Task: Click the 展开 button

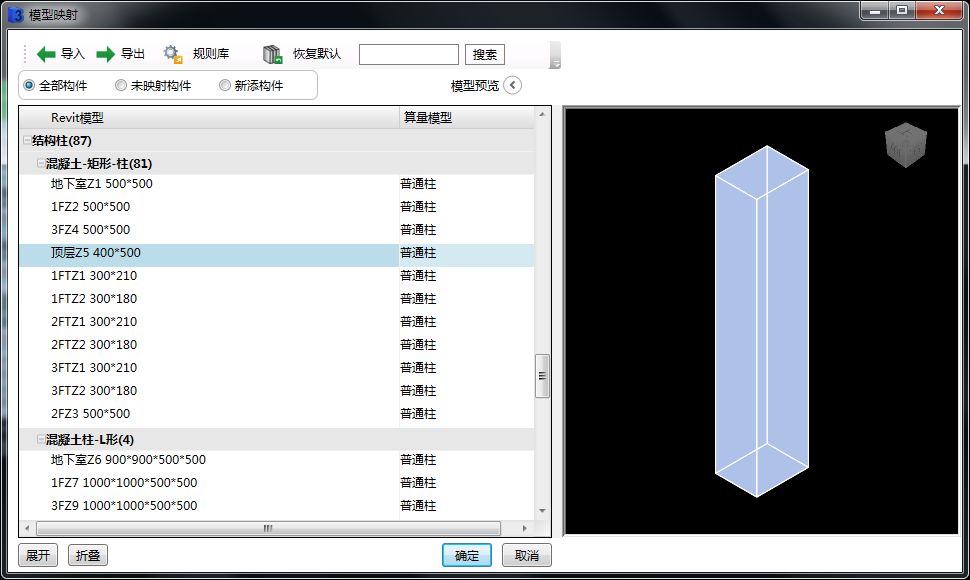Action: (x=38, y=555)
